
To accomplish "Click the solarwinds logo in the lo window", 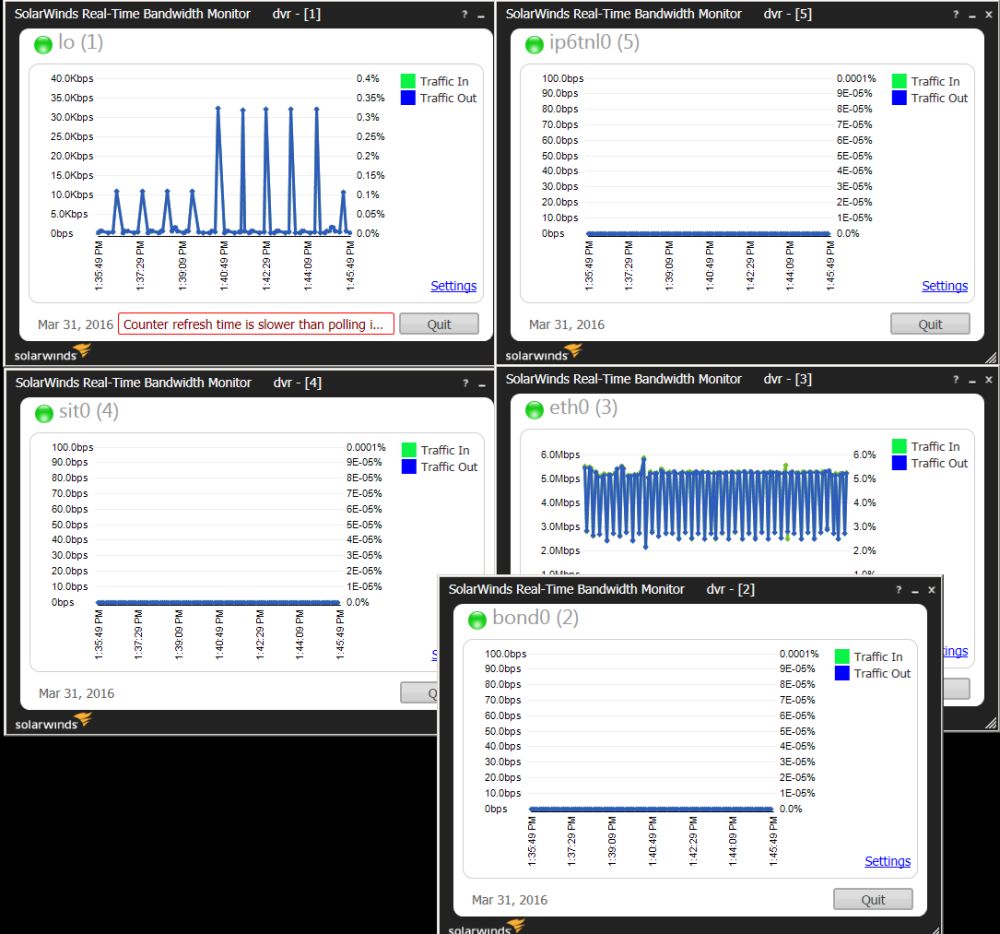I will point(52,353).
